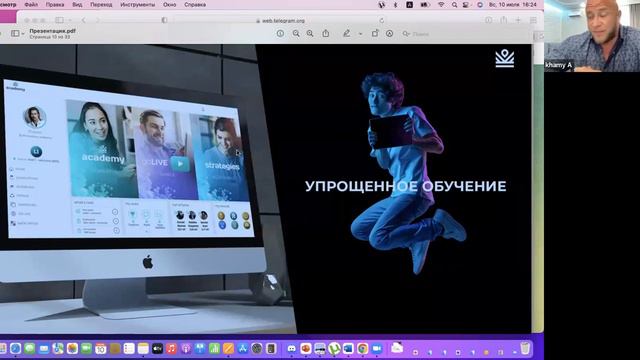Open Notes from the Dock
This screenshot has height=360, width=640.
click(x=143, y=349)
